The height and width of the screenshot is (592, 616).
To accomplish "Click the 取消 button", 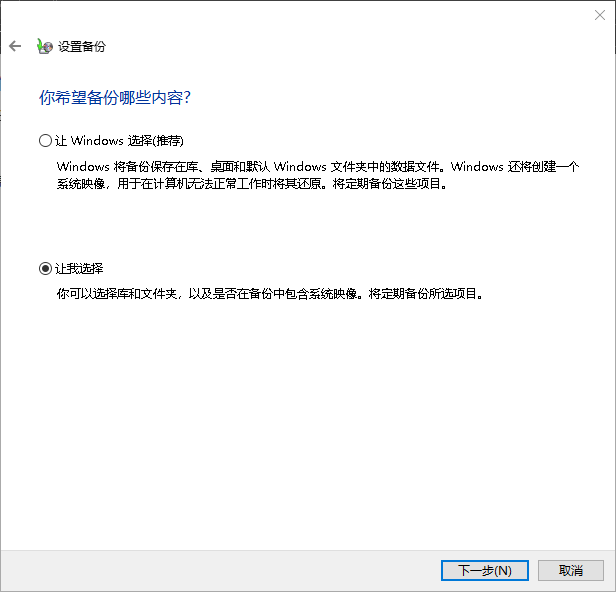I will coord(571,570).
